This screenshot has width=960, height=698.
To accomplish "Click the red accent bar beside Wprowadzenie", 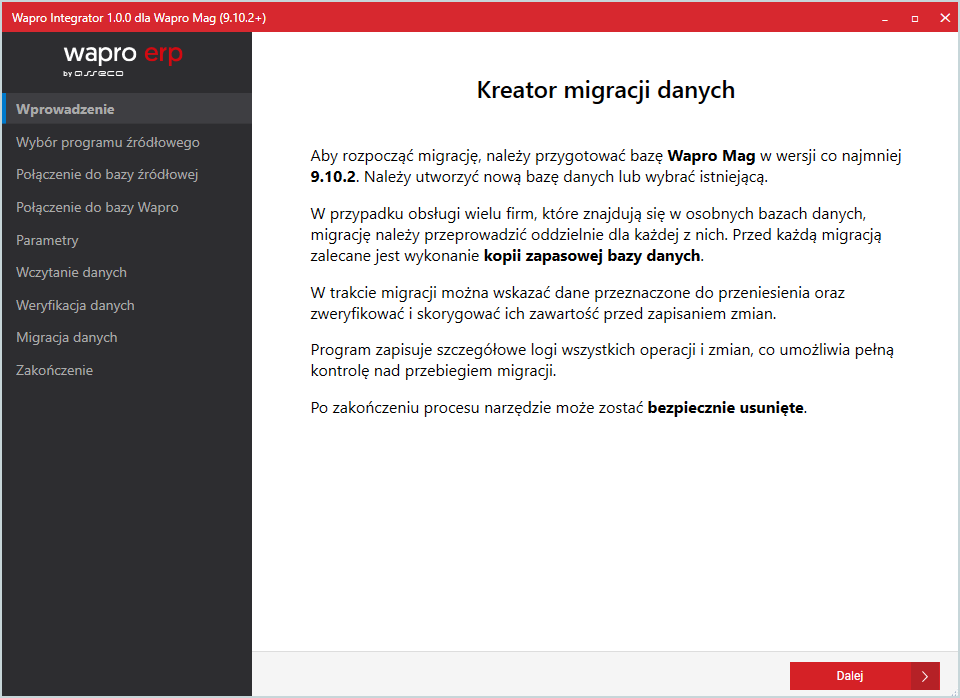I will (3, 109).
